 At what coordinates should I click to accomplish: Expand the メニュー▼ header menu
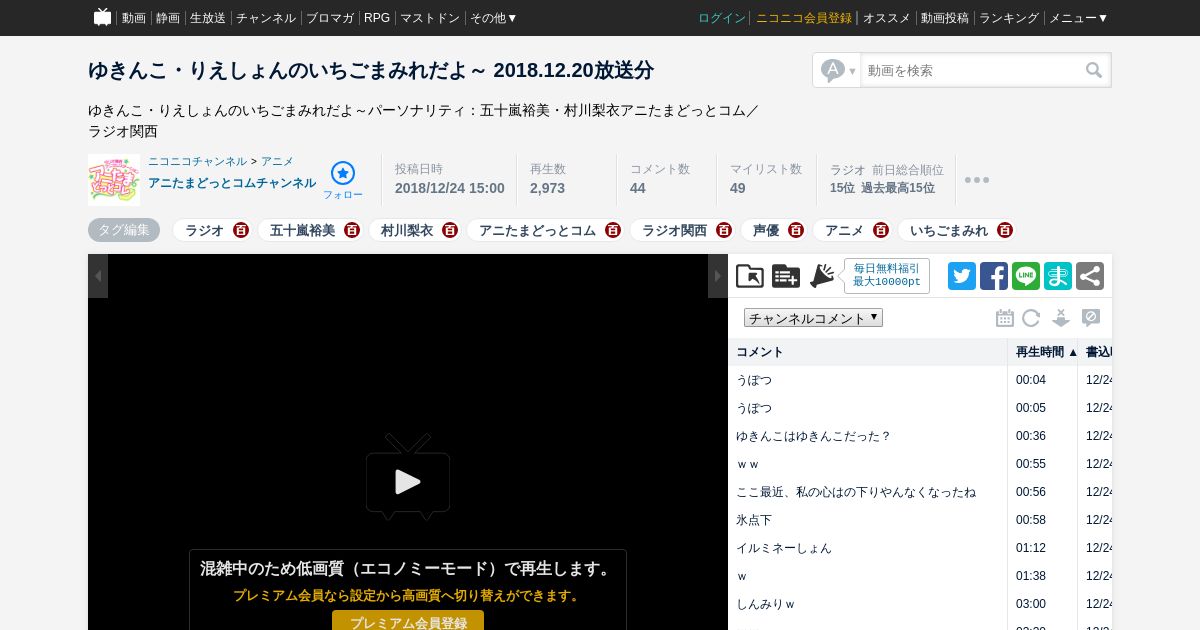click(x=1078, y=18)
